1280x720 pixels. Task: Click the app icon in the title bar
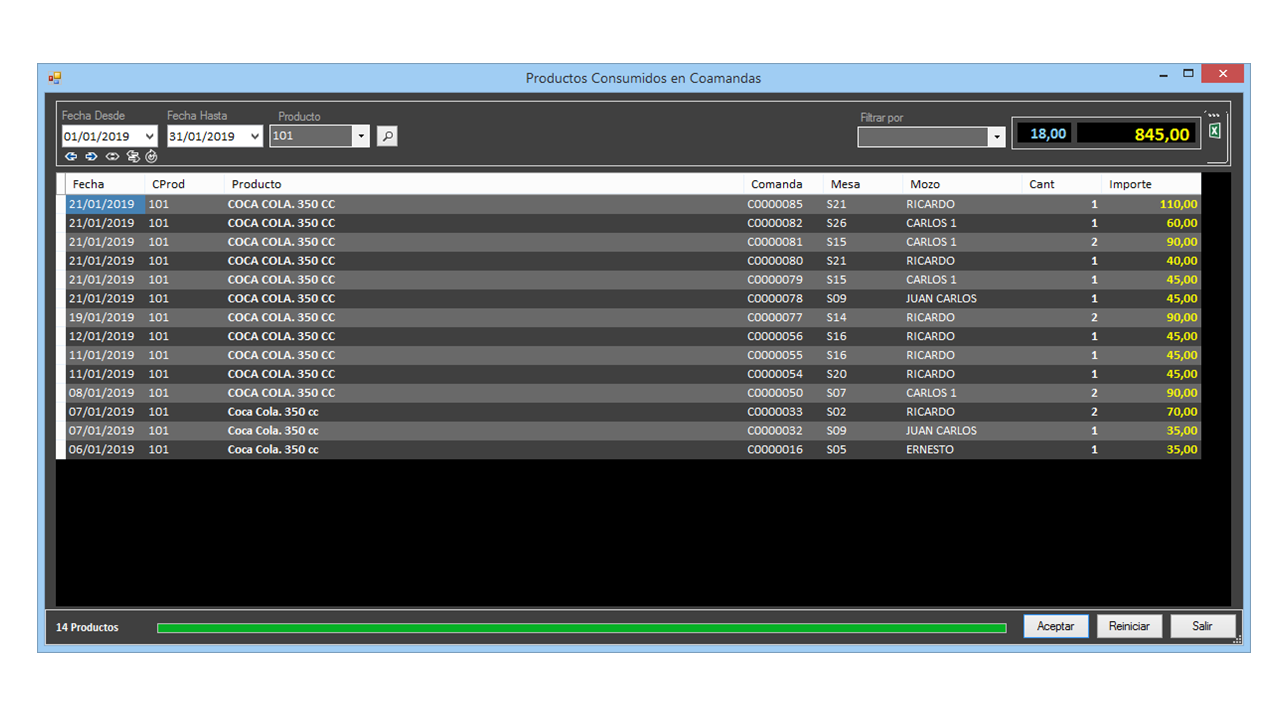[55, 78]
